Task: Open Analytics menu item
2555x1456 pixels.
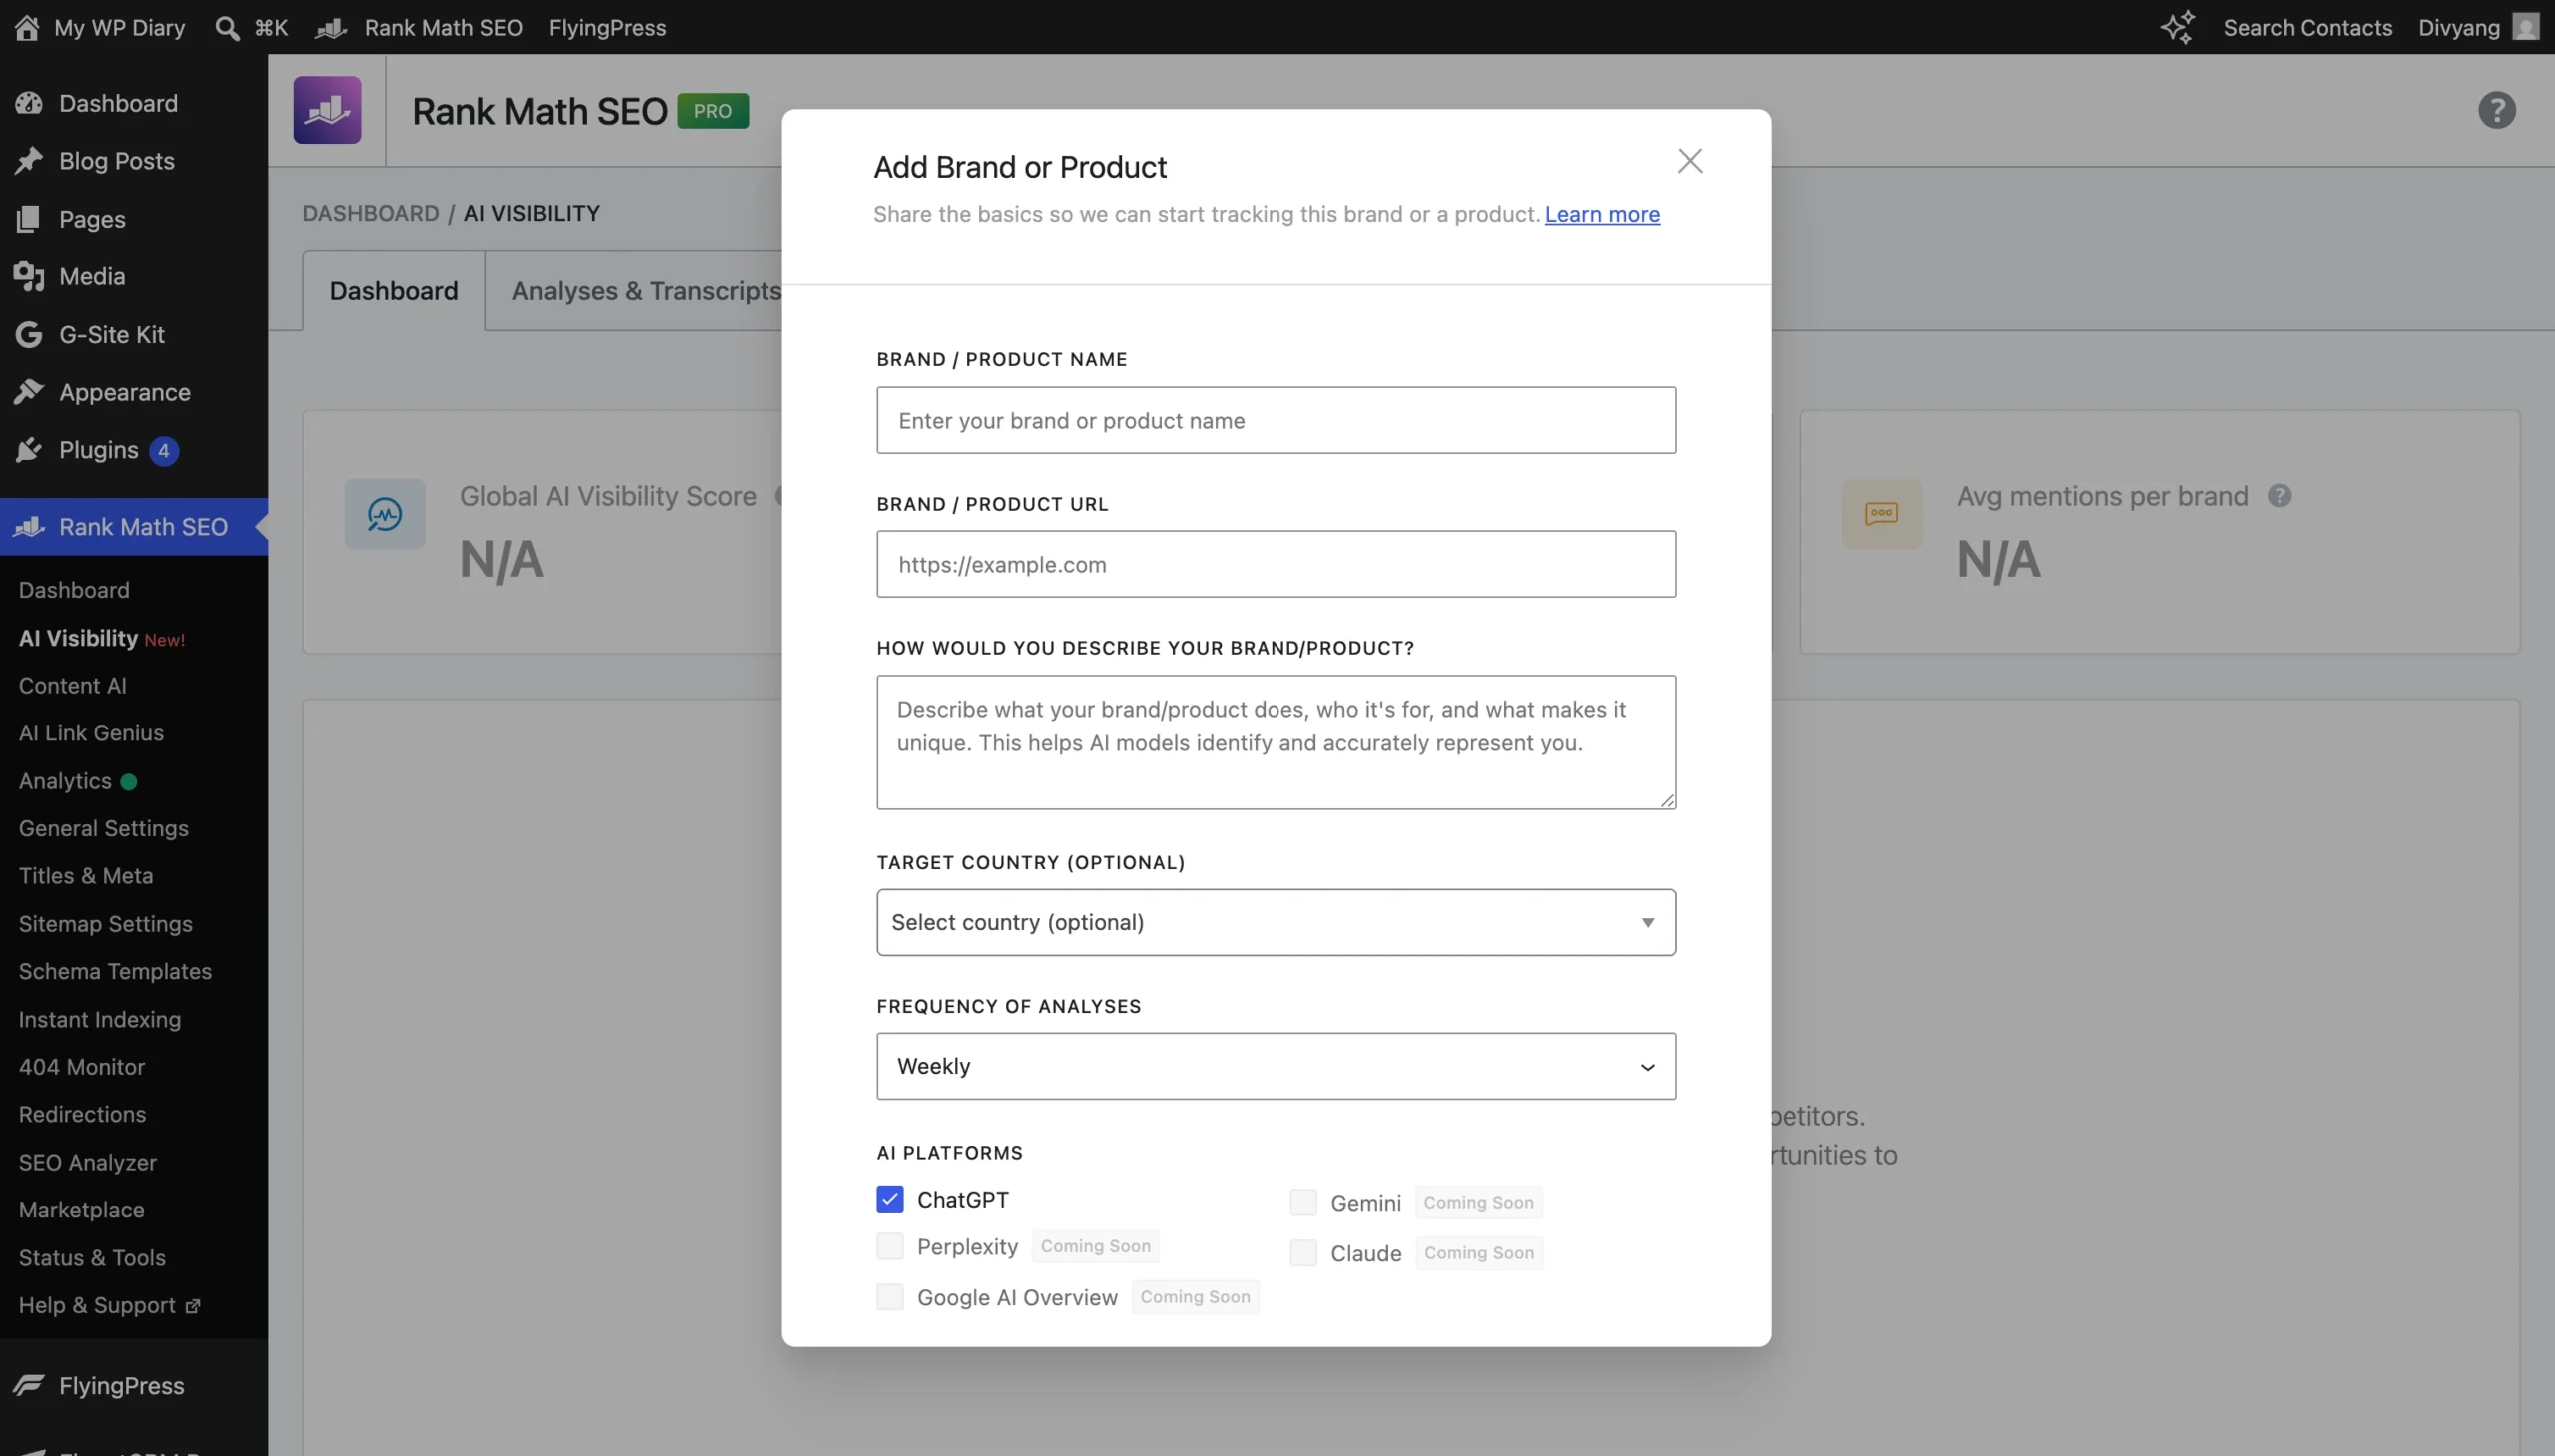Action: 65,781
